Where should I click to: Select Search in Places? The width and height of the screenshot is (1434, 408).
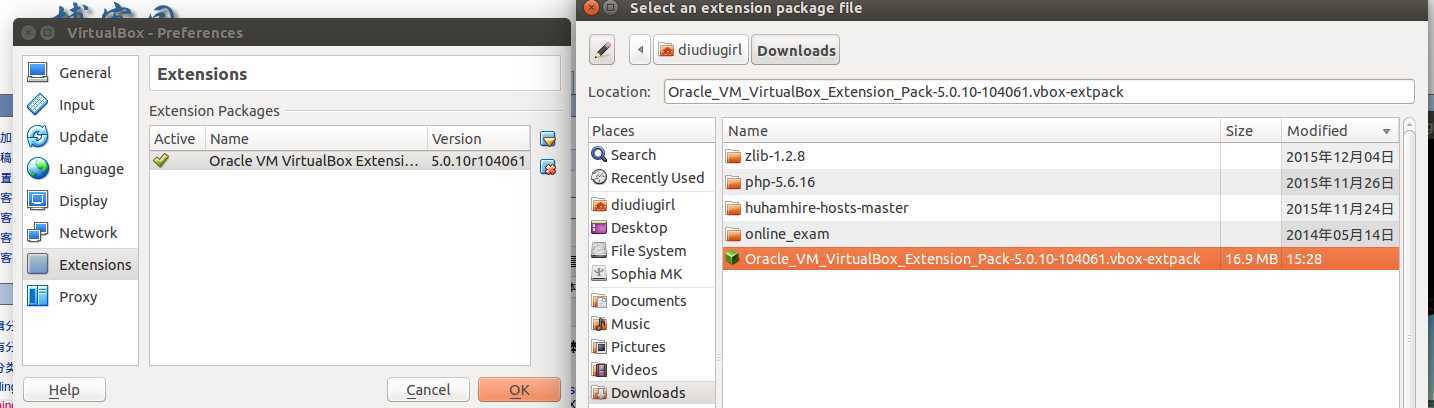point(652,154)
